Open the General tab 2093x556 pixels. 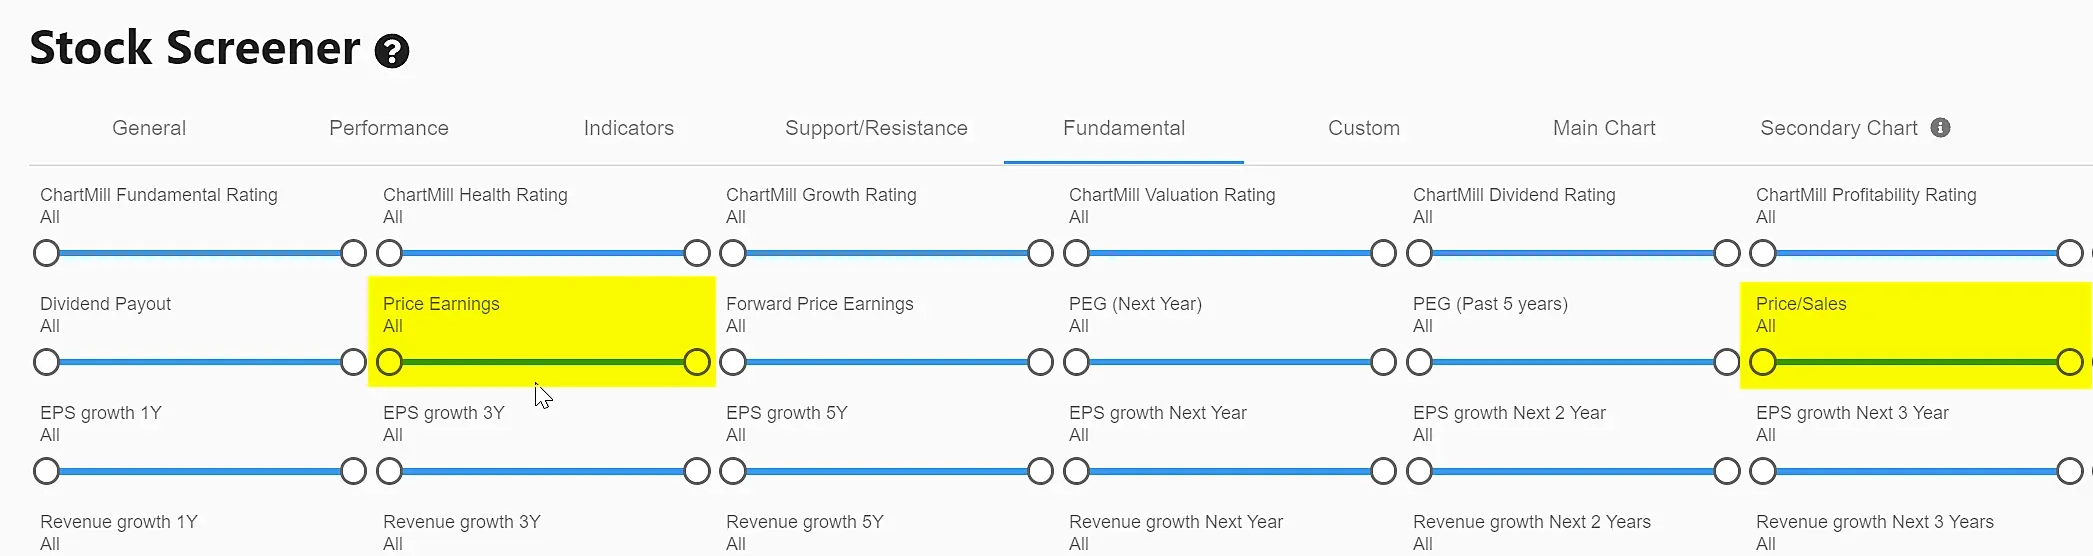click(149, 128)
